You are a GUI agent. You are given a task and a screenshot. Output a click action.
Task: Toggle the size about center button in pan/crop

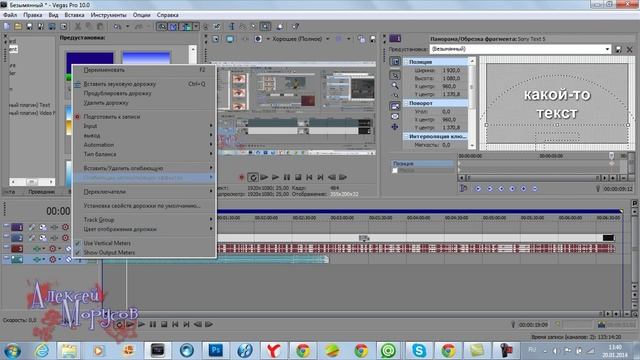(x=395, y=117)
